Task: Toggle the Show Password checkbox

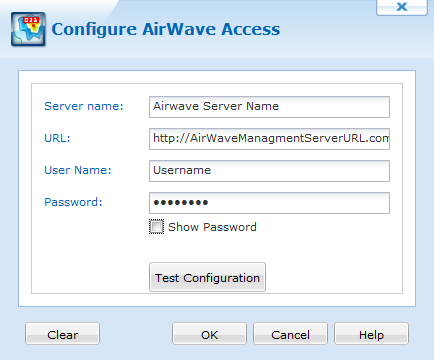Action: [x=156, y=227]
